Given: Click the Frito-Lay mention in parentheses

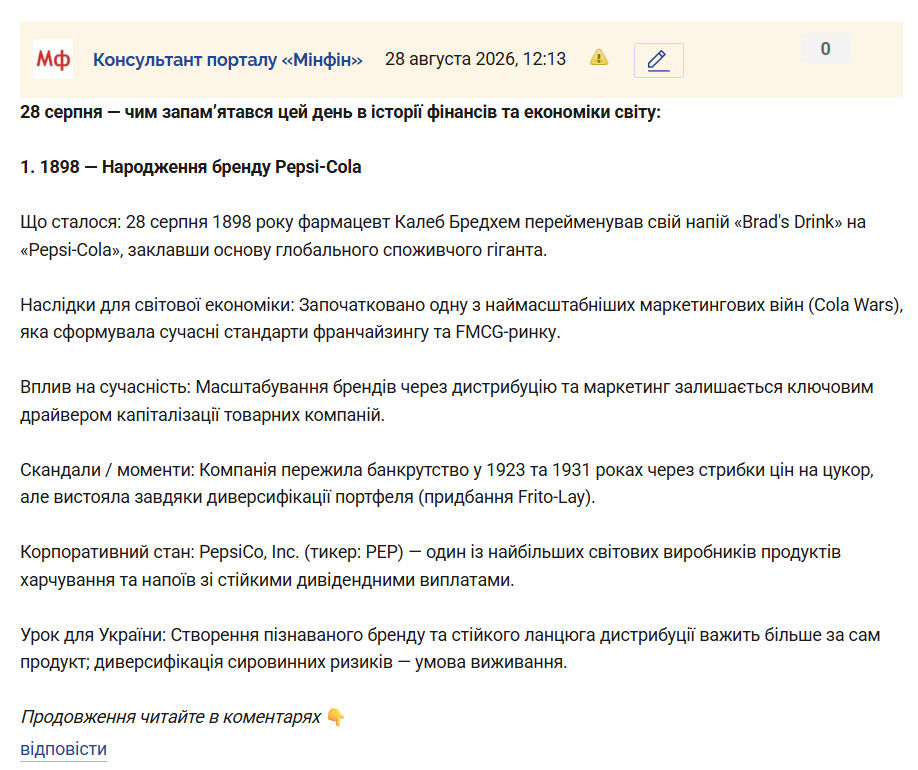Looking at the screenshot, I should click(553, 498).
